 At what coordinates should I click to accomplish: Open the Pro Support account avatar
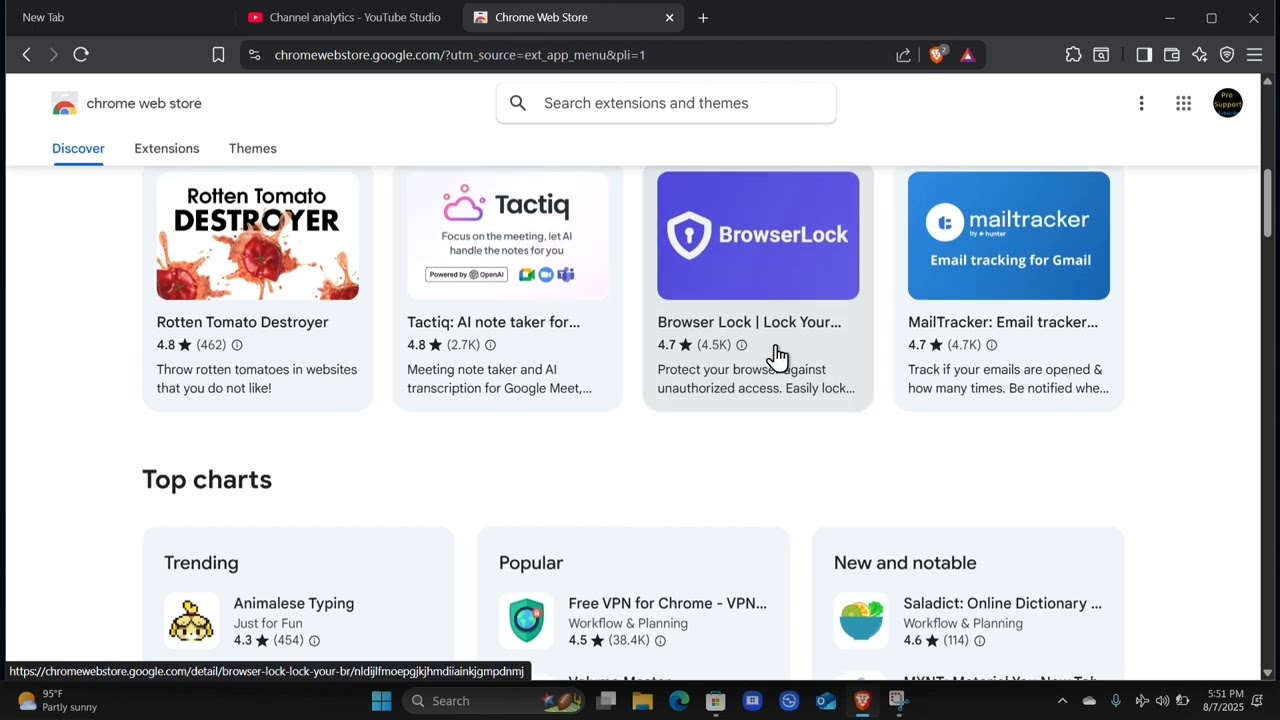pos(1227,103)
